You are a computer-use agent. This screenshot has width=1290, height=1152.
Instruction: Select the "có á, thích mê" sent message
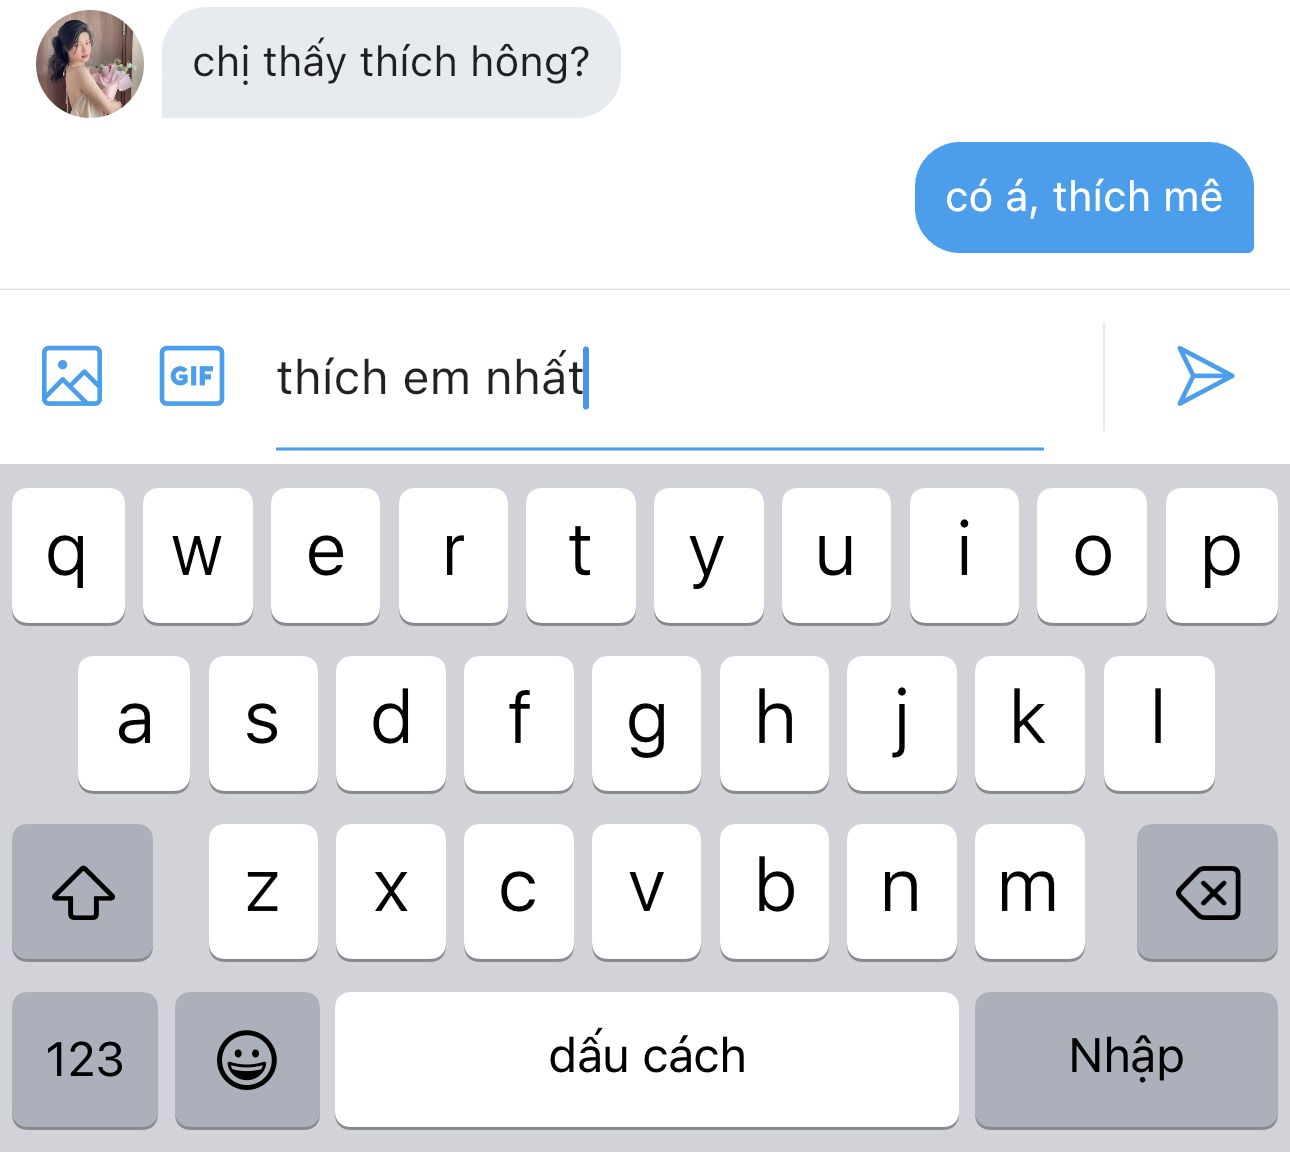click(x=1084, y=197)
